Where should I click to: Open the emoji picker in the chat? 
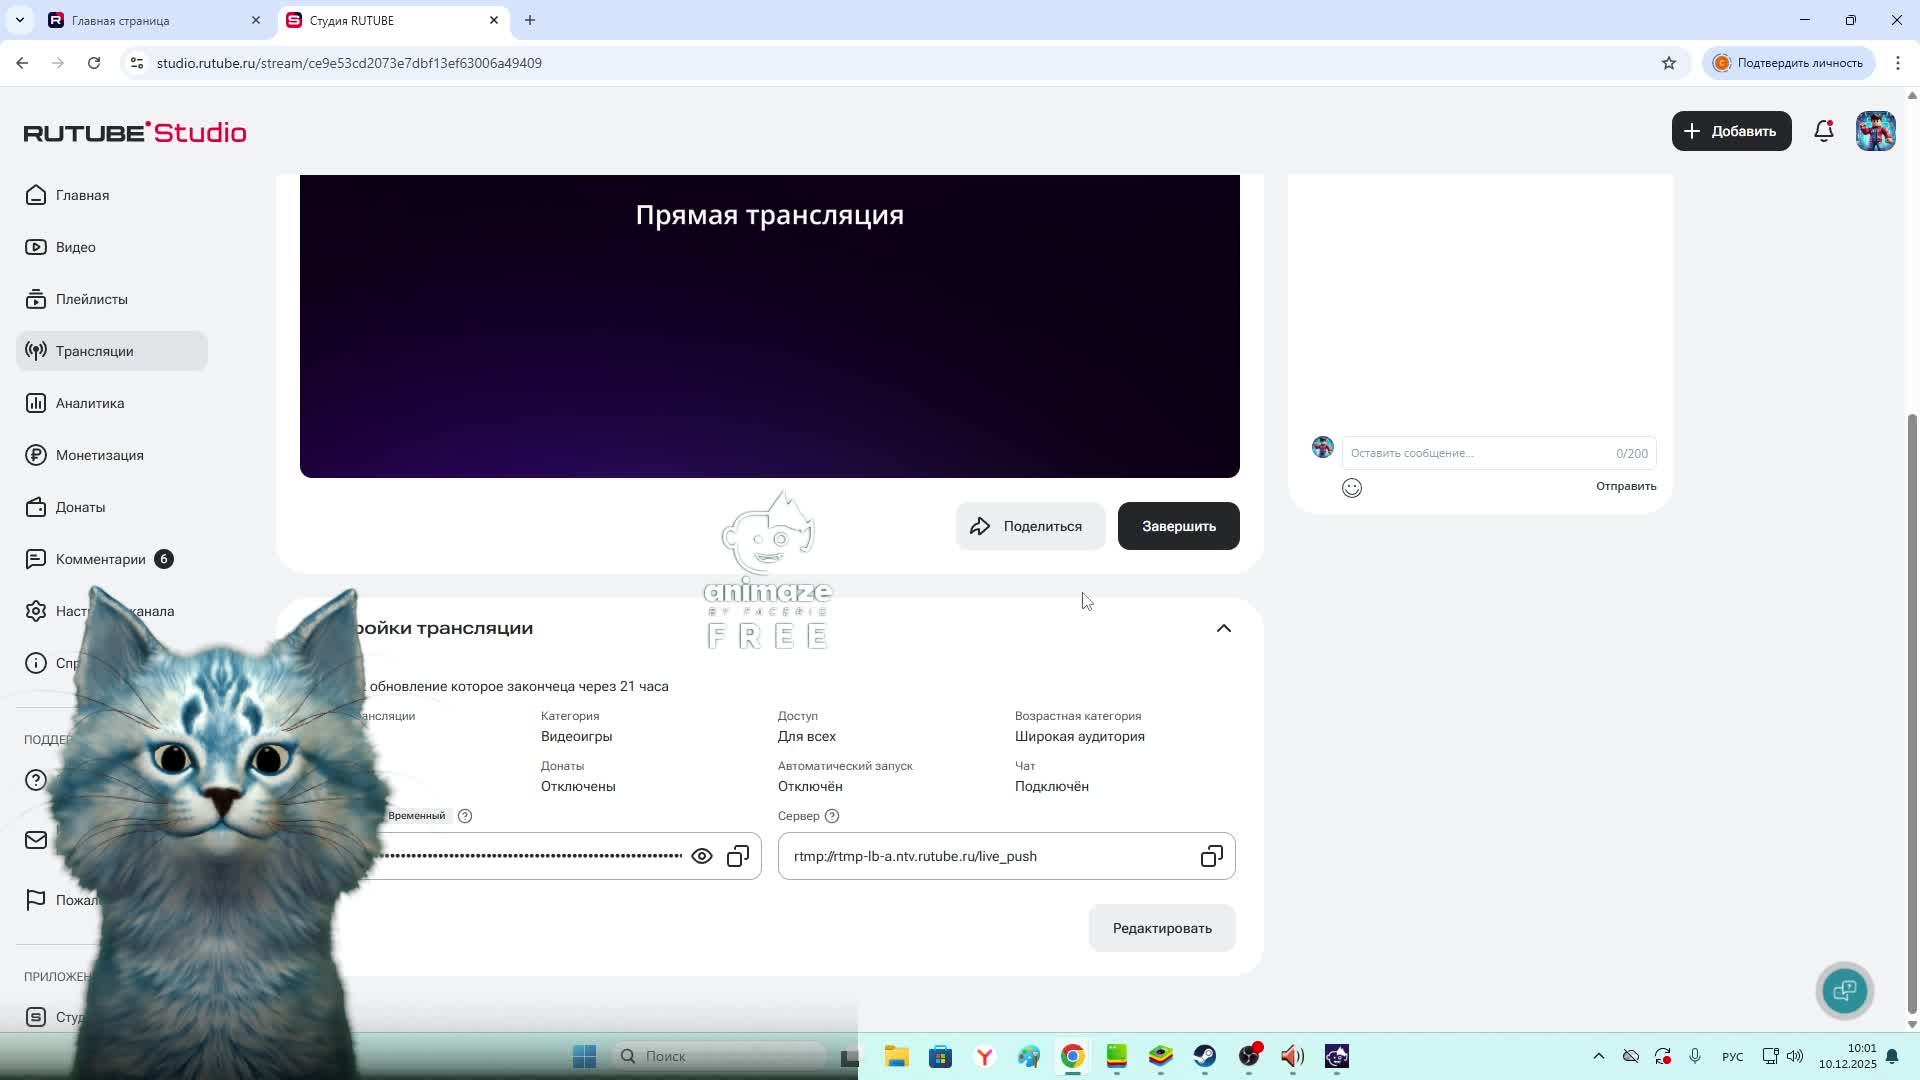(x=1352, y=488)
